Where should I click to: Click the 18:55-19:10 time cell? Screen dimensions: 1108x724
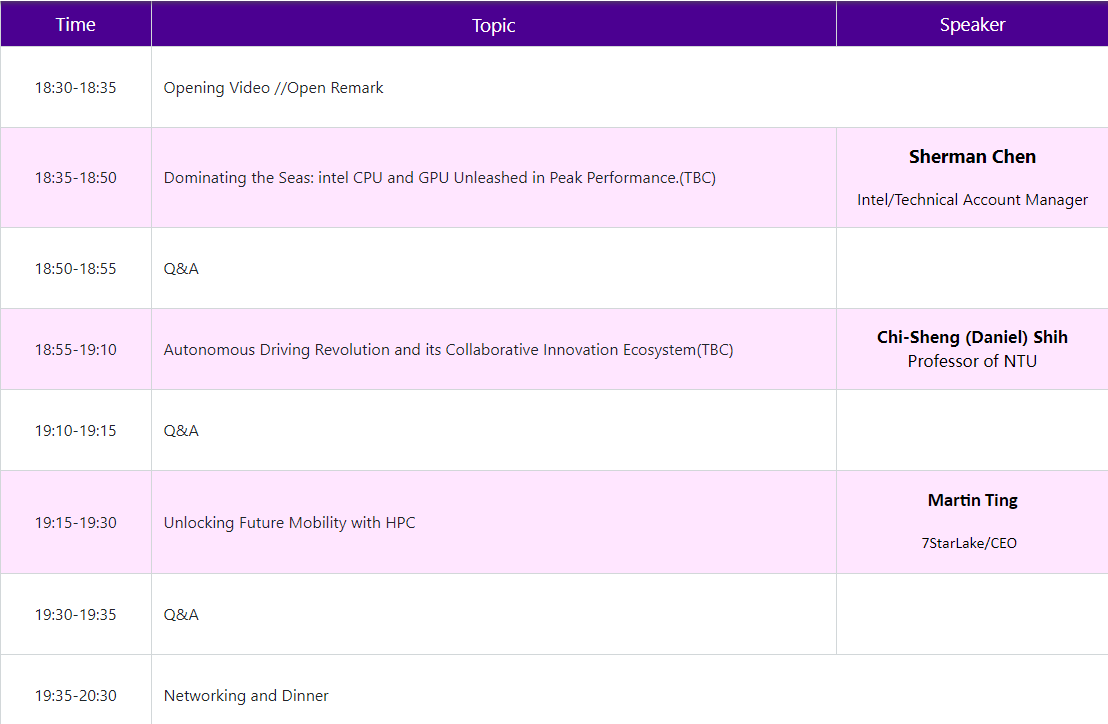(76, 350)
